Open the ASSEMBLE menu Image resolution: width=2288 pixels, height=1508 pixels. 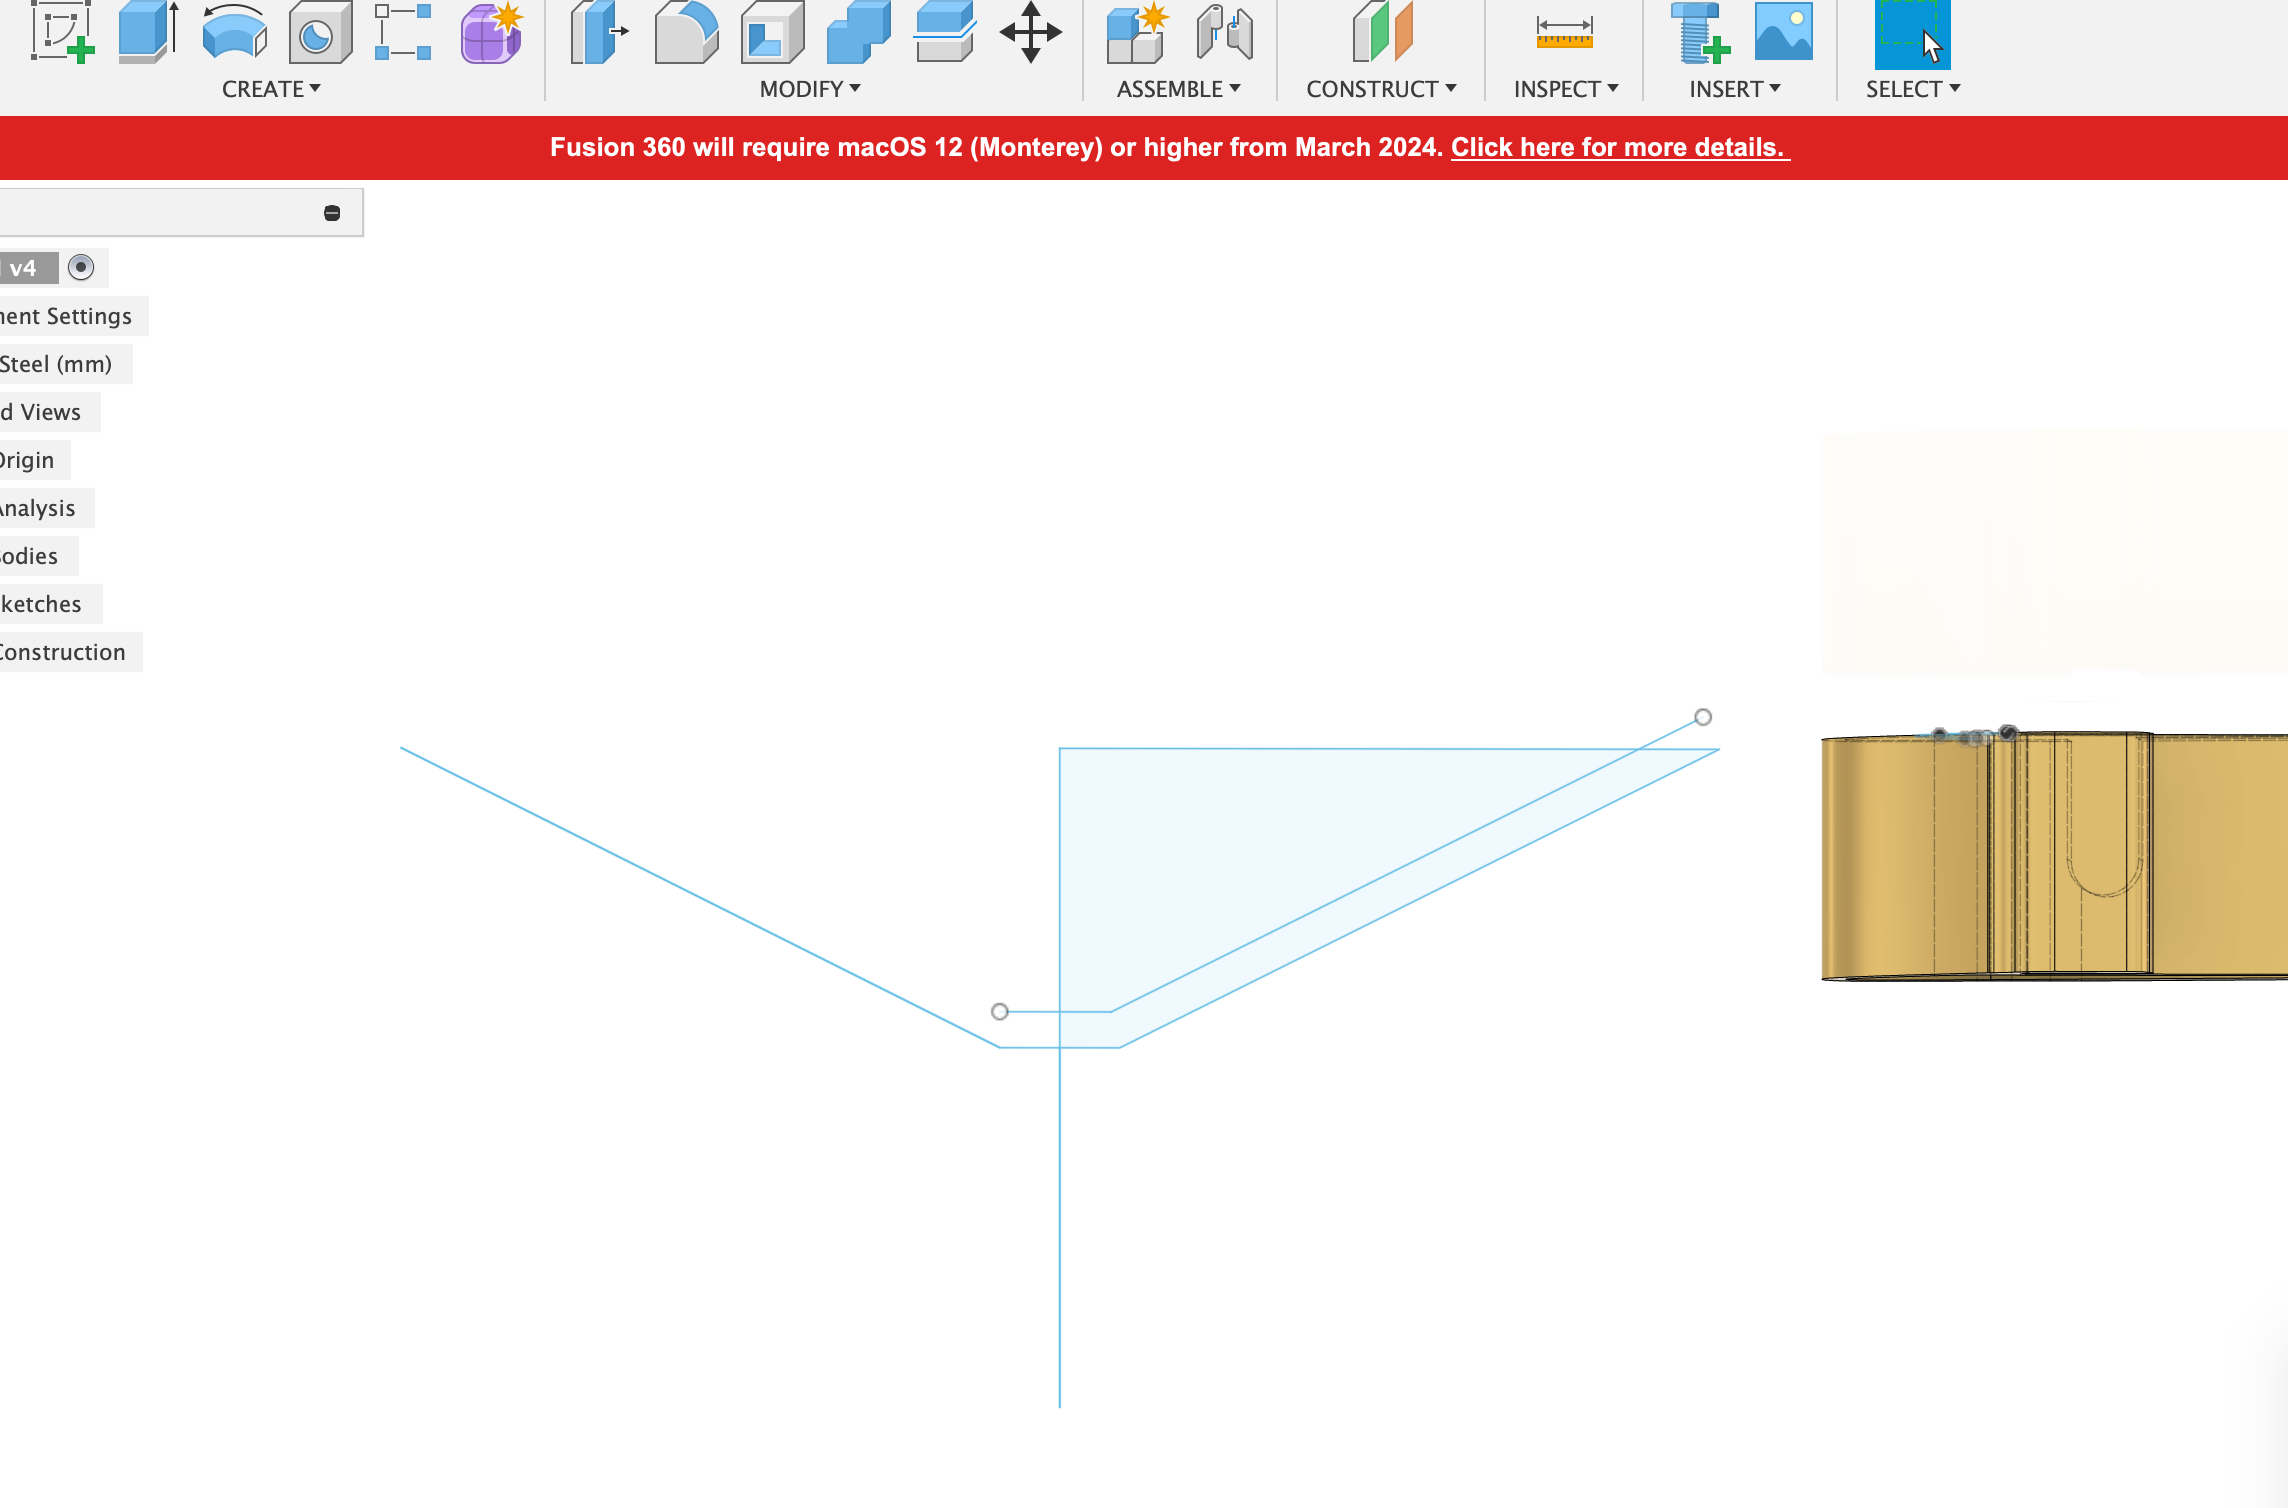1179,89
